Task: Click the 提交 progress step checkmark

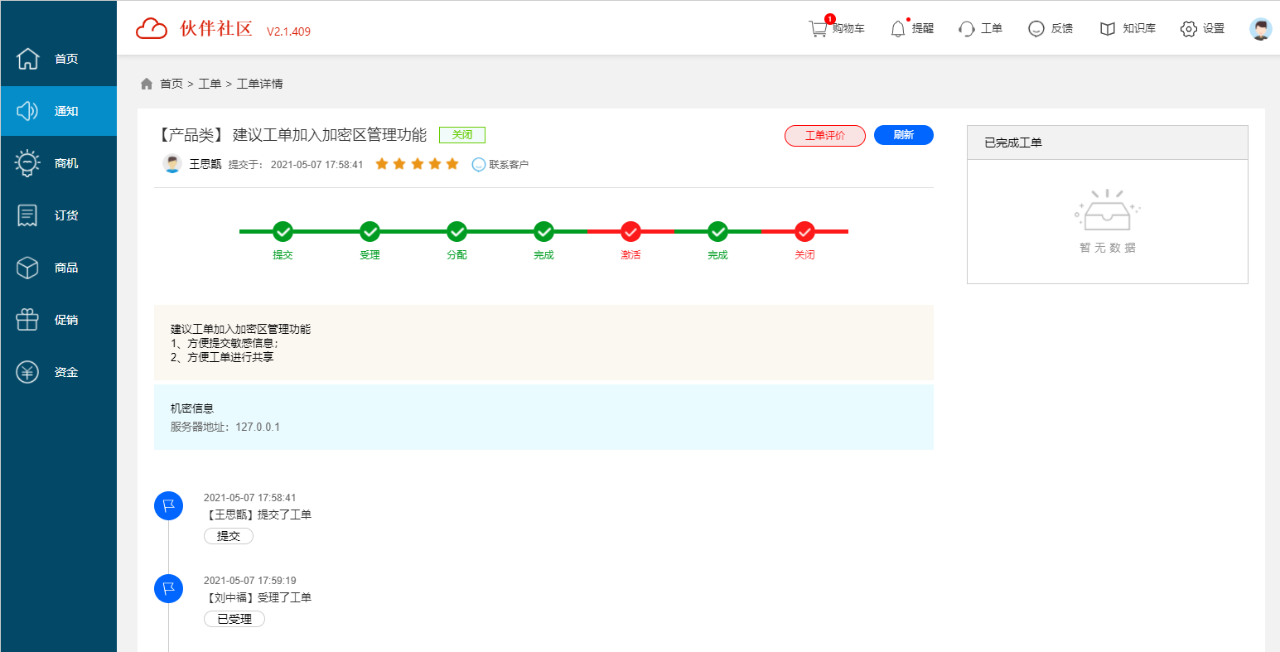Action: click(x=283, y=232)
